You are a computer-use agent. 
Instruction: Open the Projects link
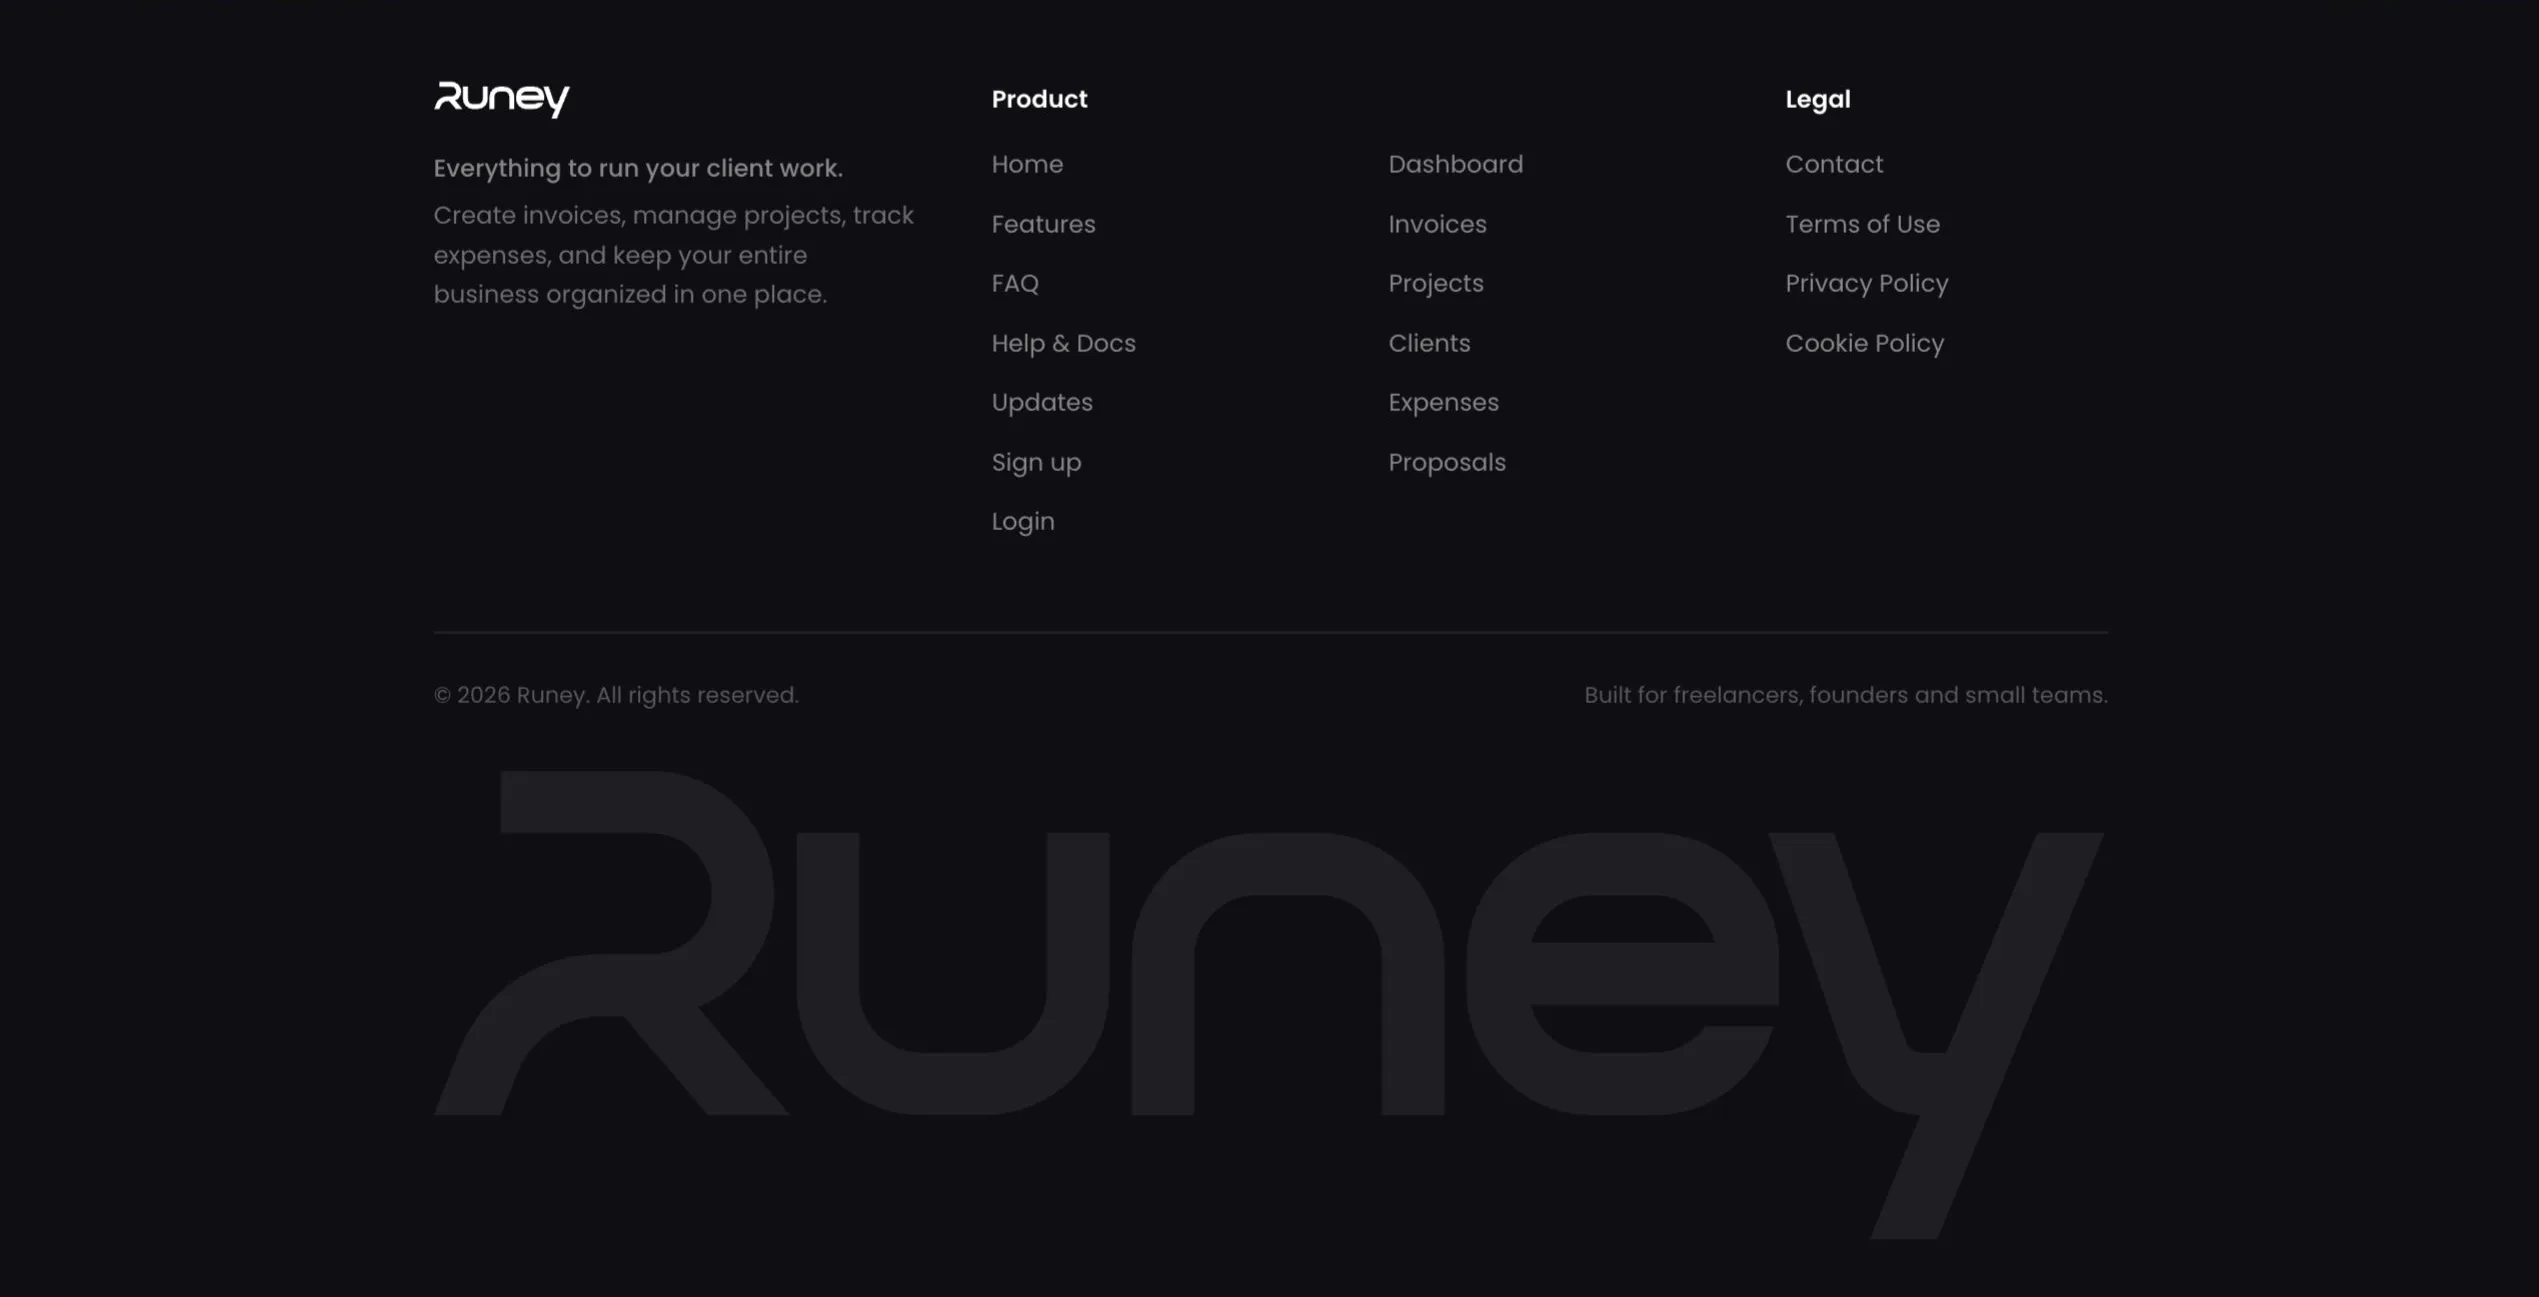coord(1435,283)
